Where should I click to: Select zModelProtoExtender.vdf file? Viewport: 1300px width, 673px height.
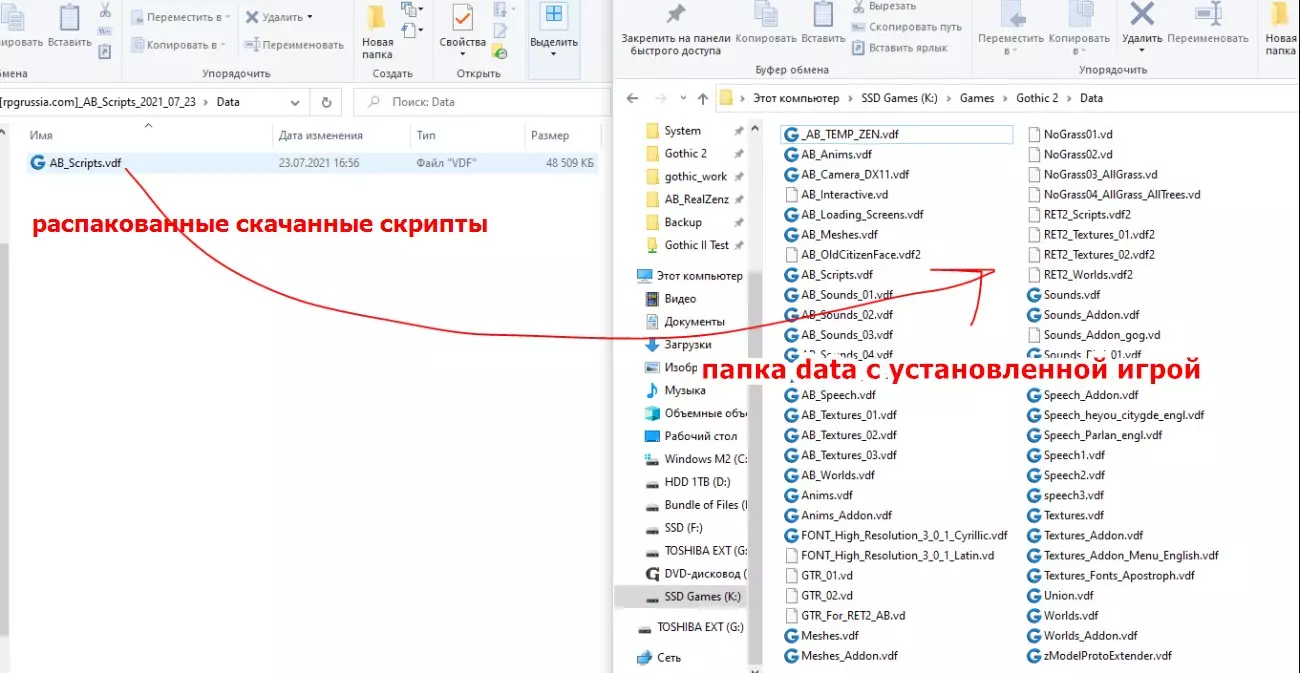tap(1099, 655)
